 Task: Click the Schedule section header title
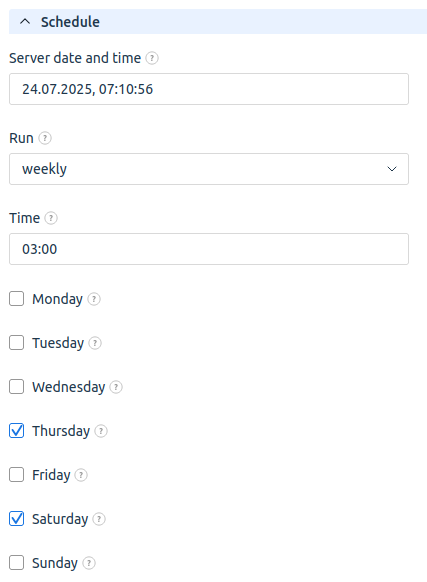click(x=70, y=22)
